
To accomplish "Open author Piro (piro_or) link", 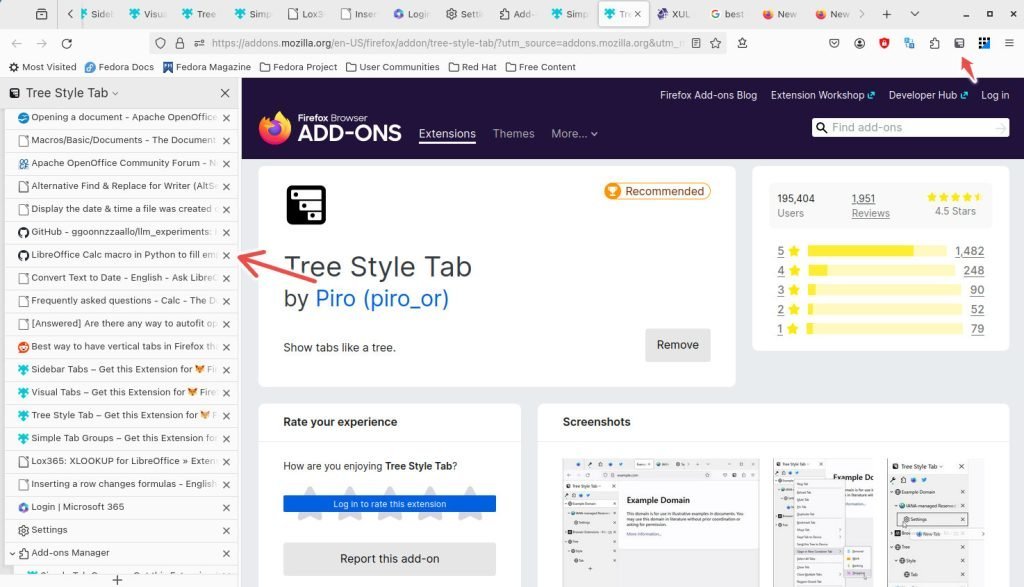I will point(382,298).
